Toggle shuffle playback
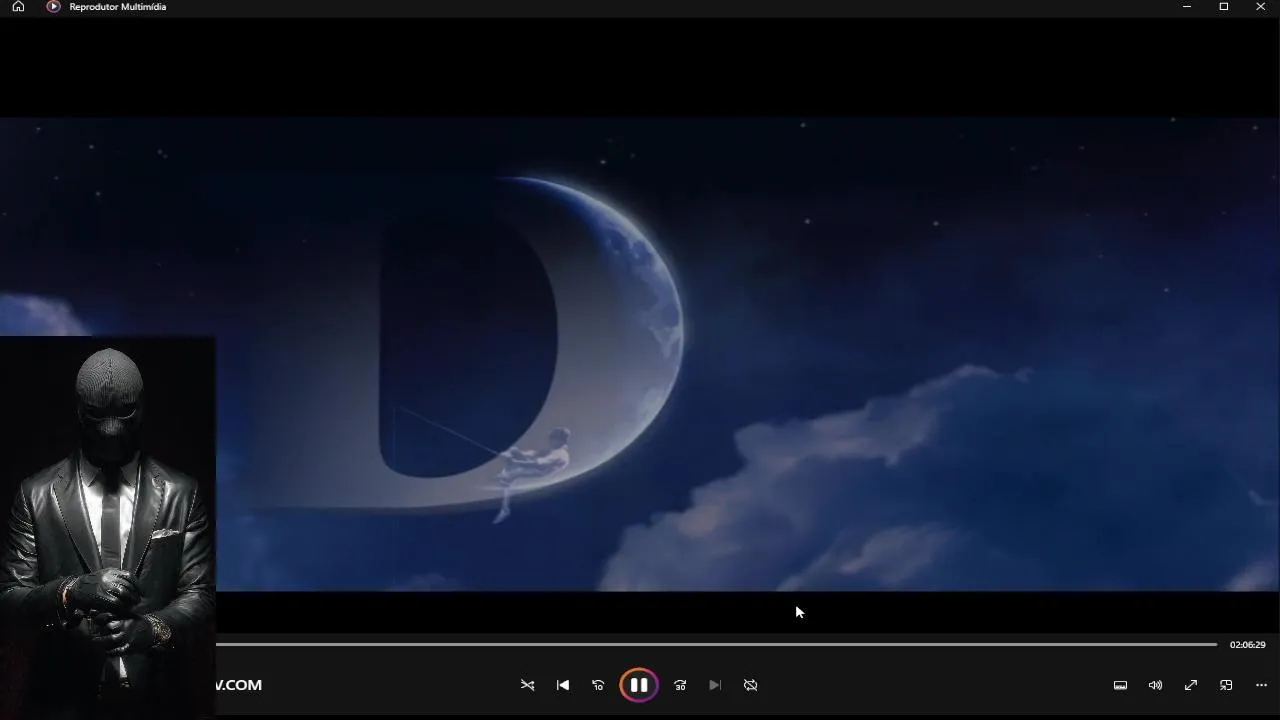The width and height of the screenshot is (1280, 720). click(527, 685)
